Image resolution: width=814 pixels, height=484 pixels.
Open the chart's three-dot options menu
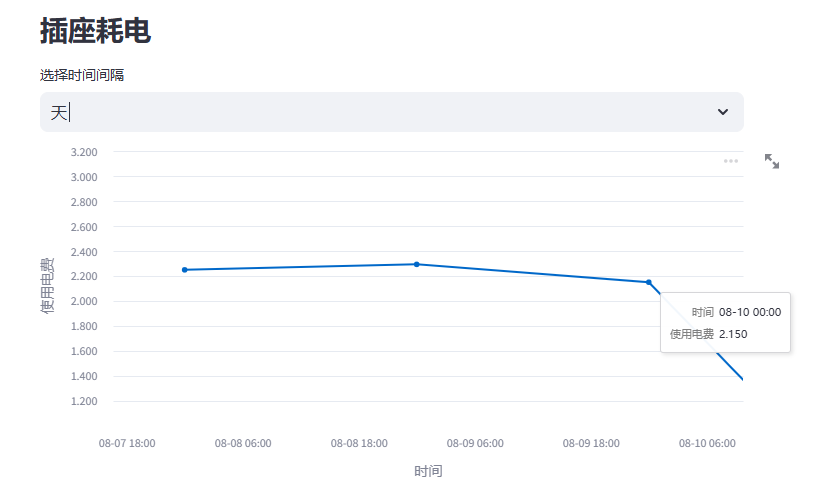(731, 161)
